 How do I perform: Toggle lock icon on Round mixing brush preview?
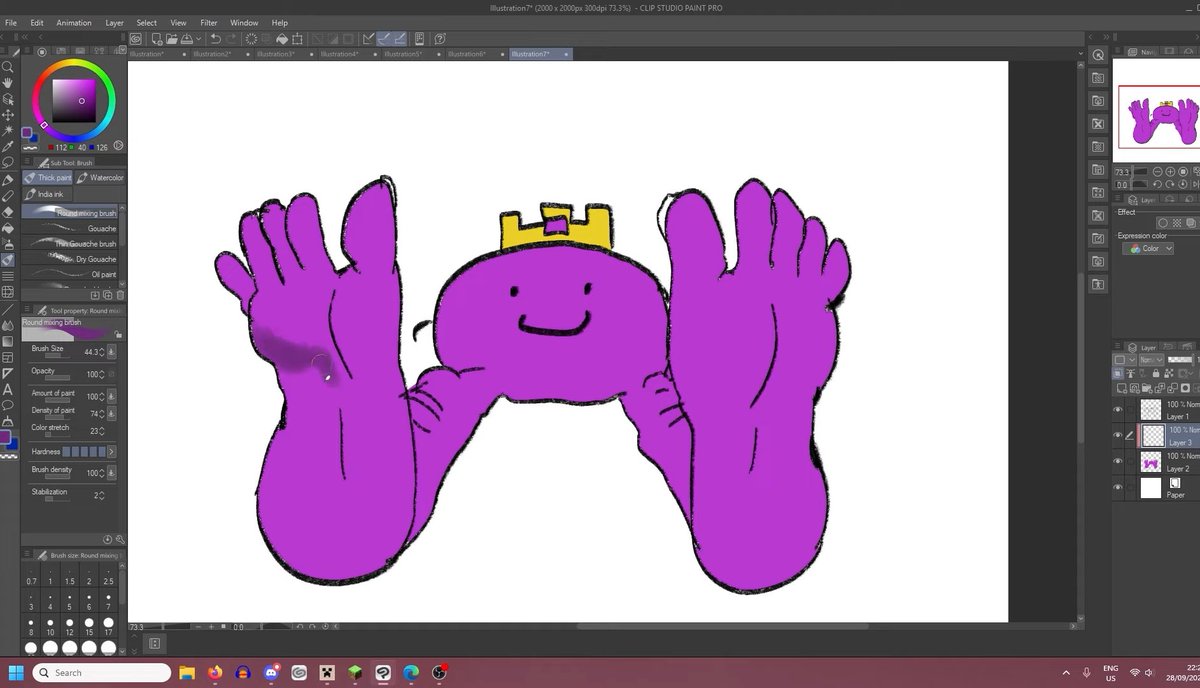tap(118, 335)
